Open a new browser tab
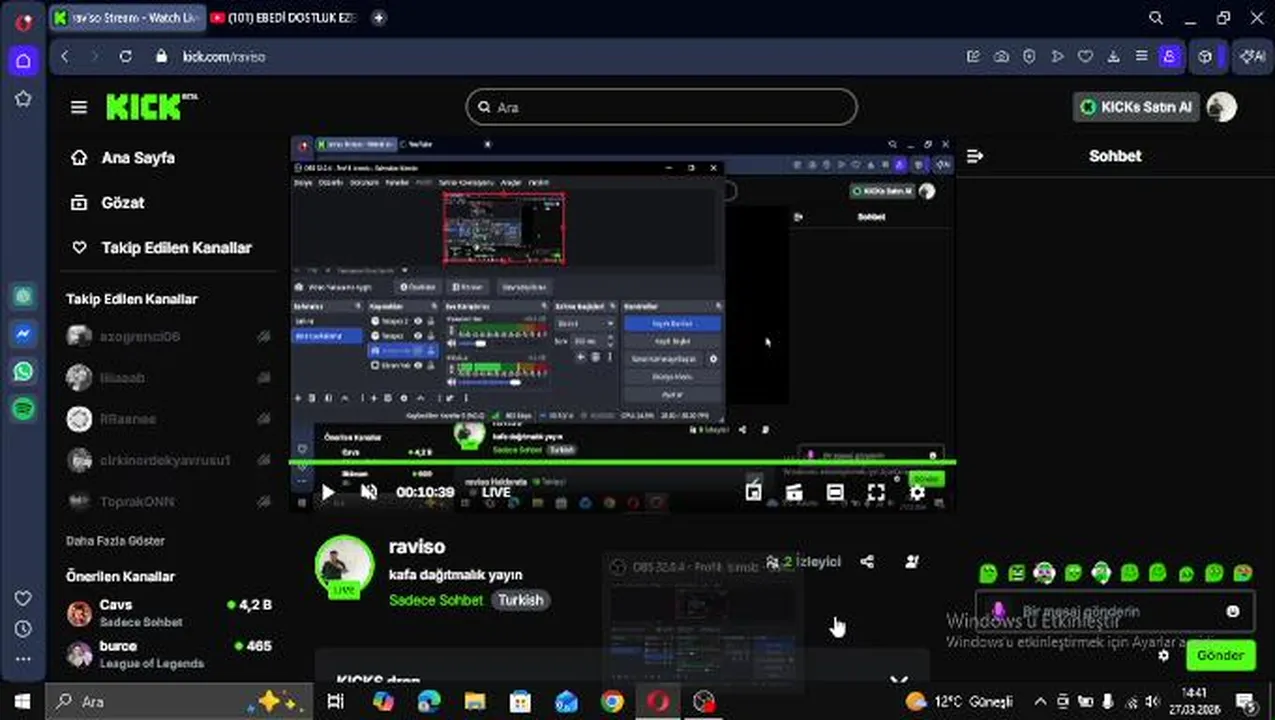Screen dimensions: 1275x720 [378, 18]
